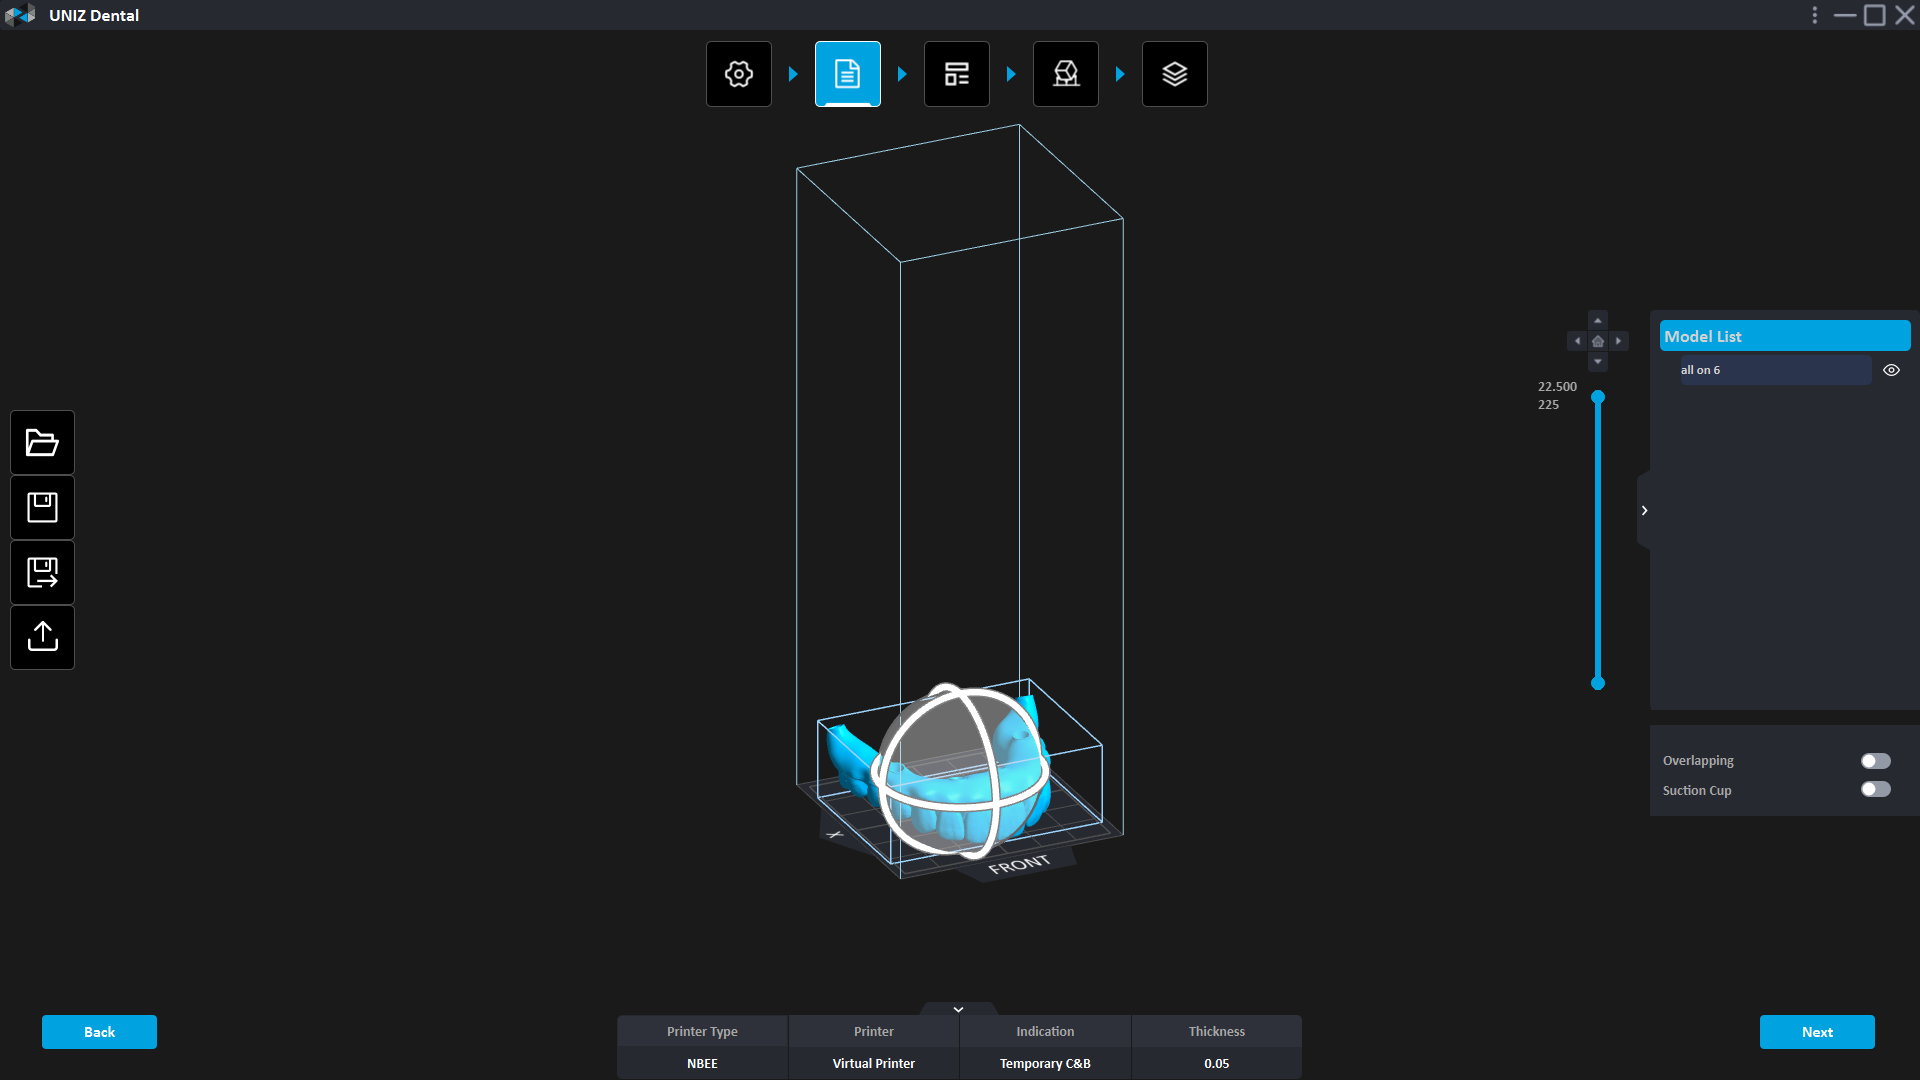Open the support generation step icon

point(1066,74)
